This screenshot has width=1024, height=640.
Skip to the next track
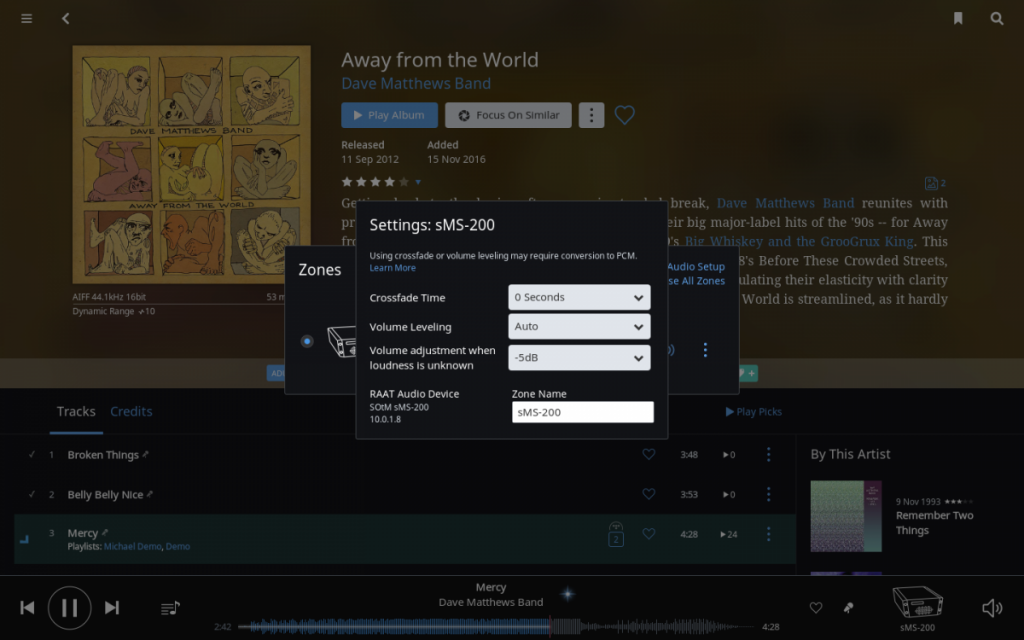112,607
